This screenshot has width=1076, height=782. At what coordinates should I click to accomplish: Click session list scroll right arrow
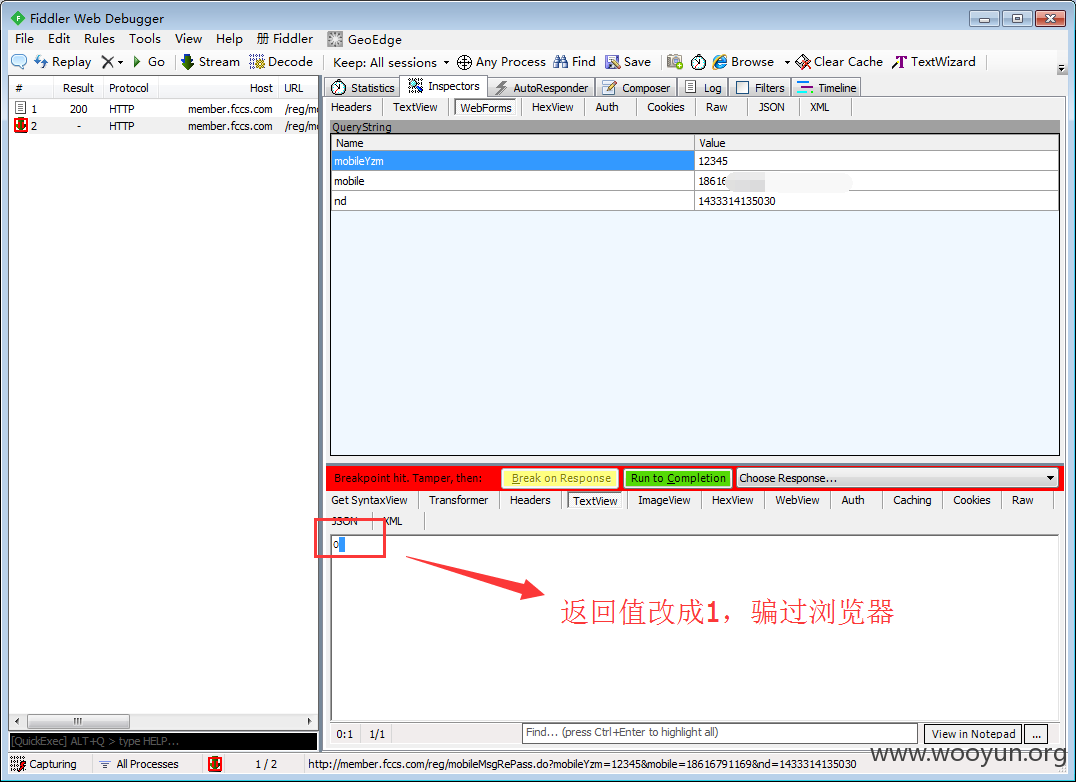[x=309, y=721]
